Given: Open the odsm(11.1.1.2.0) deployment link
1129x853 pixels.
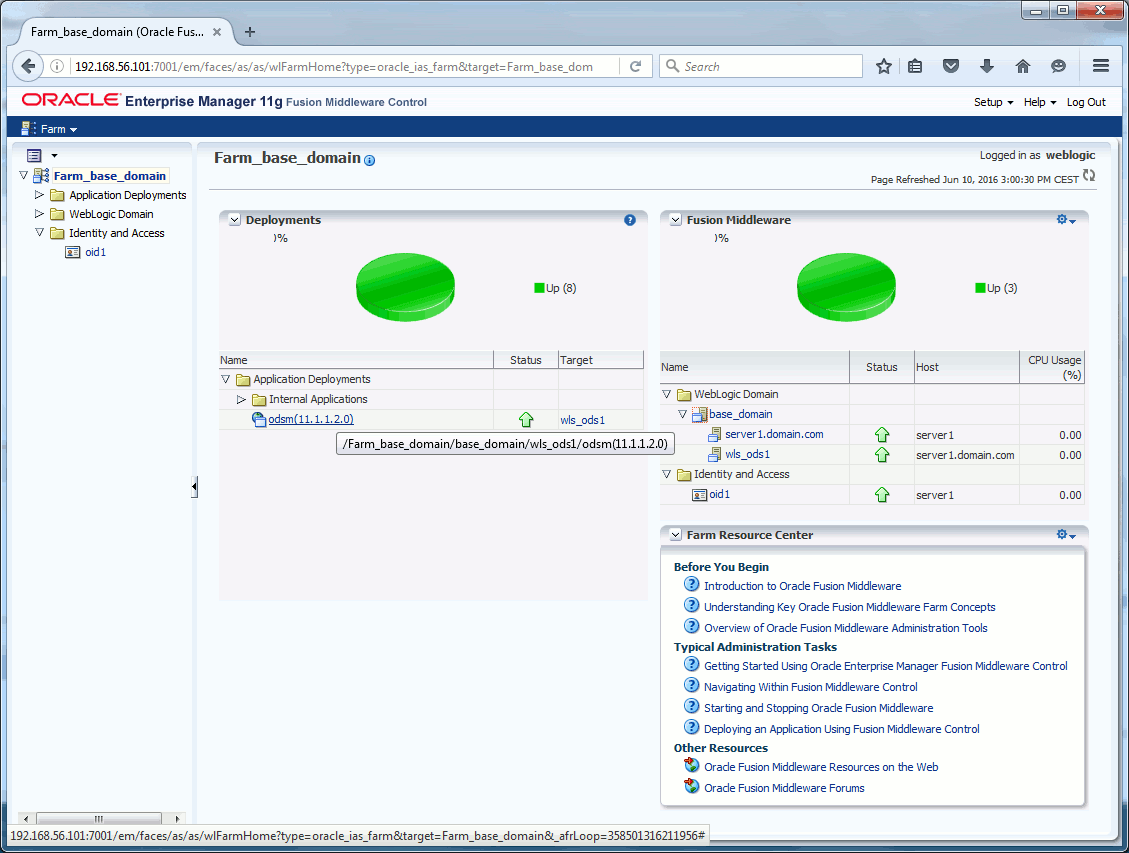Looking at the screenshot, I should [311, 420].
